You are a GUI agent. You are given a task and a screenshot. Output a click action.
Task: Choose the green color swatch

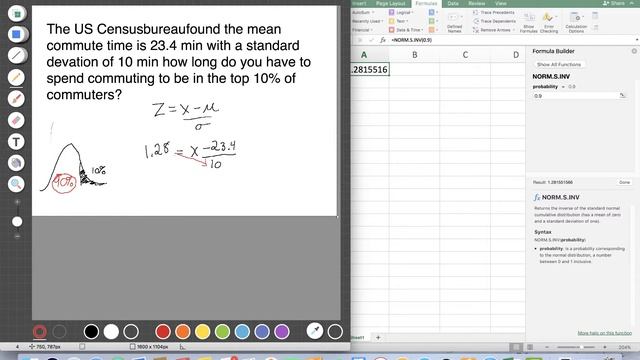222,332
